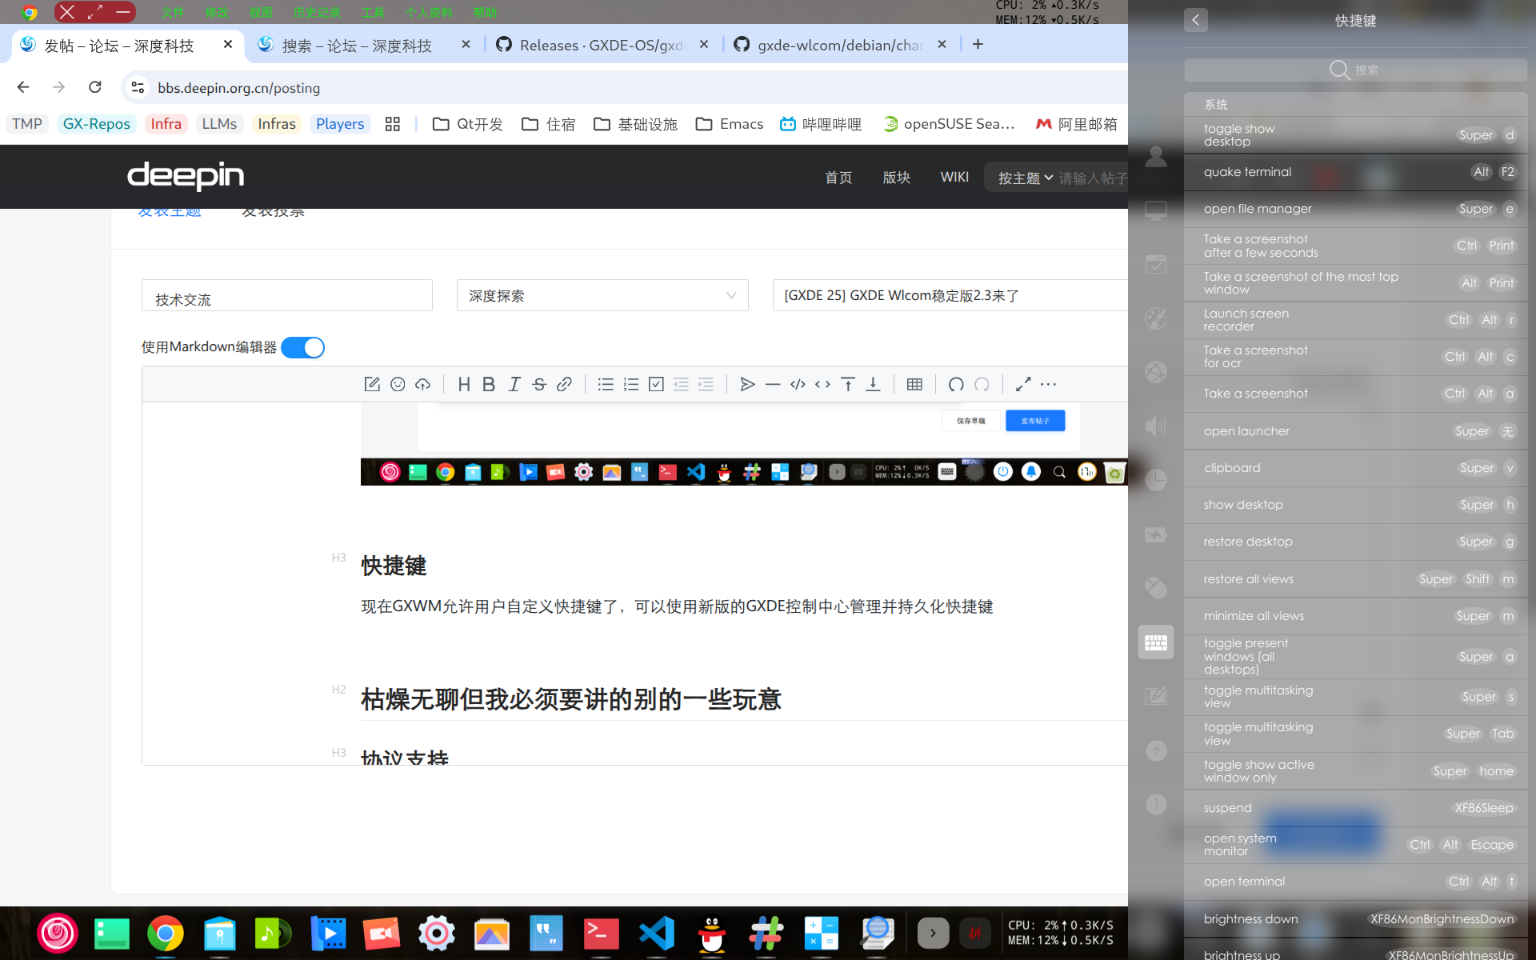Open the WIKI link in header
1536x960 pixels.
954,177
